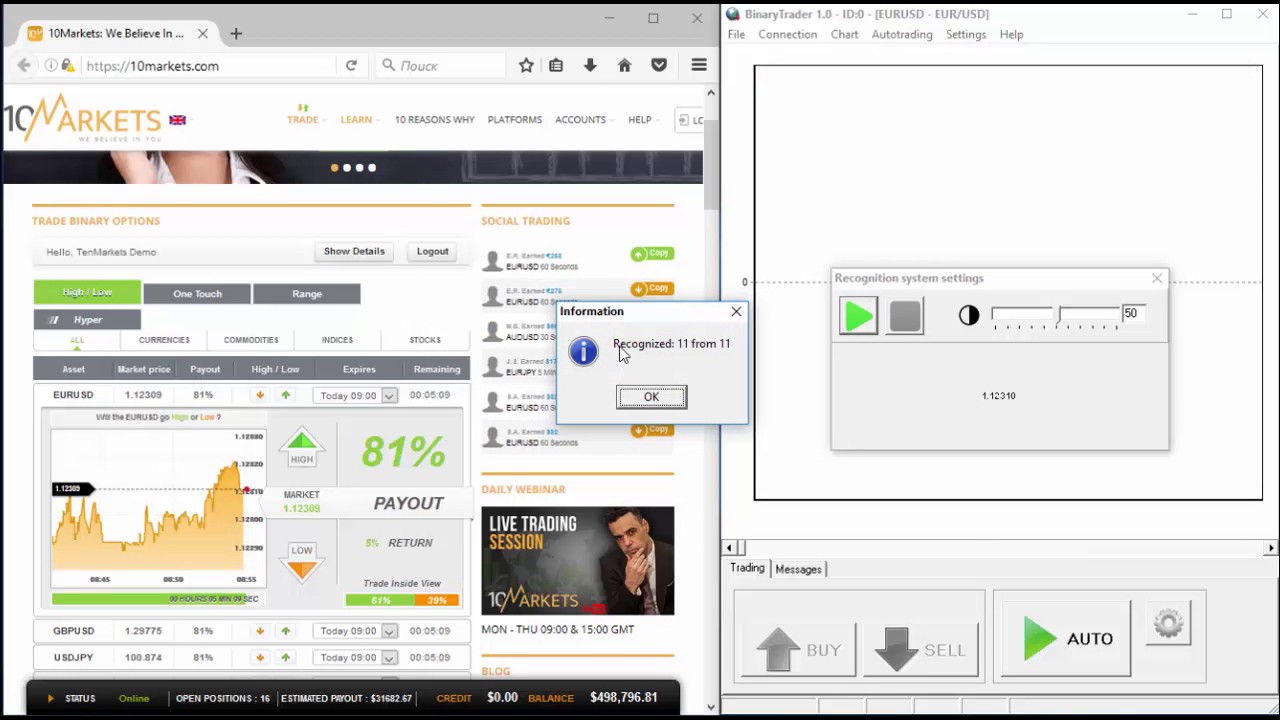Click the browser back arrow
The width and height of the screenshot is (1280, 720).
click(24, 66)
